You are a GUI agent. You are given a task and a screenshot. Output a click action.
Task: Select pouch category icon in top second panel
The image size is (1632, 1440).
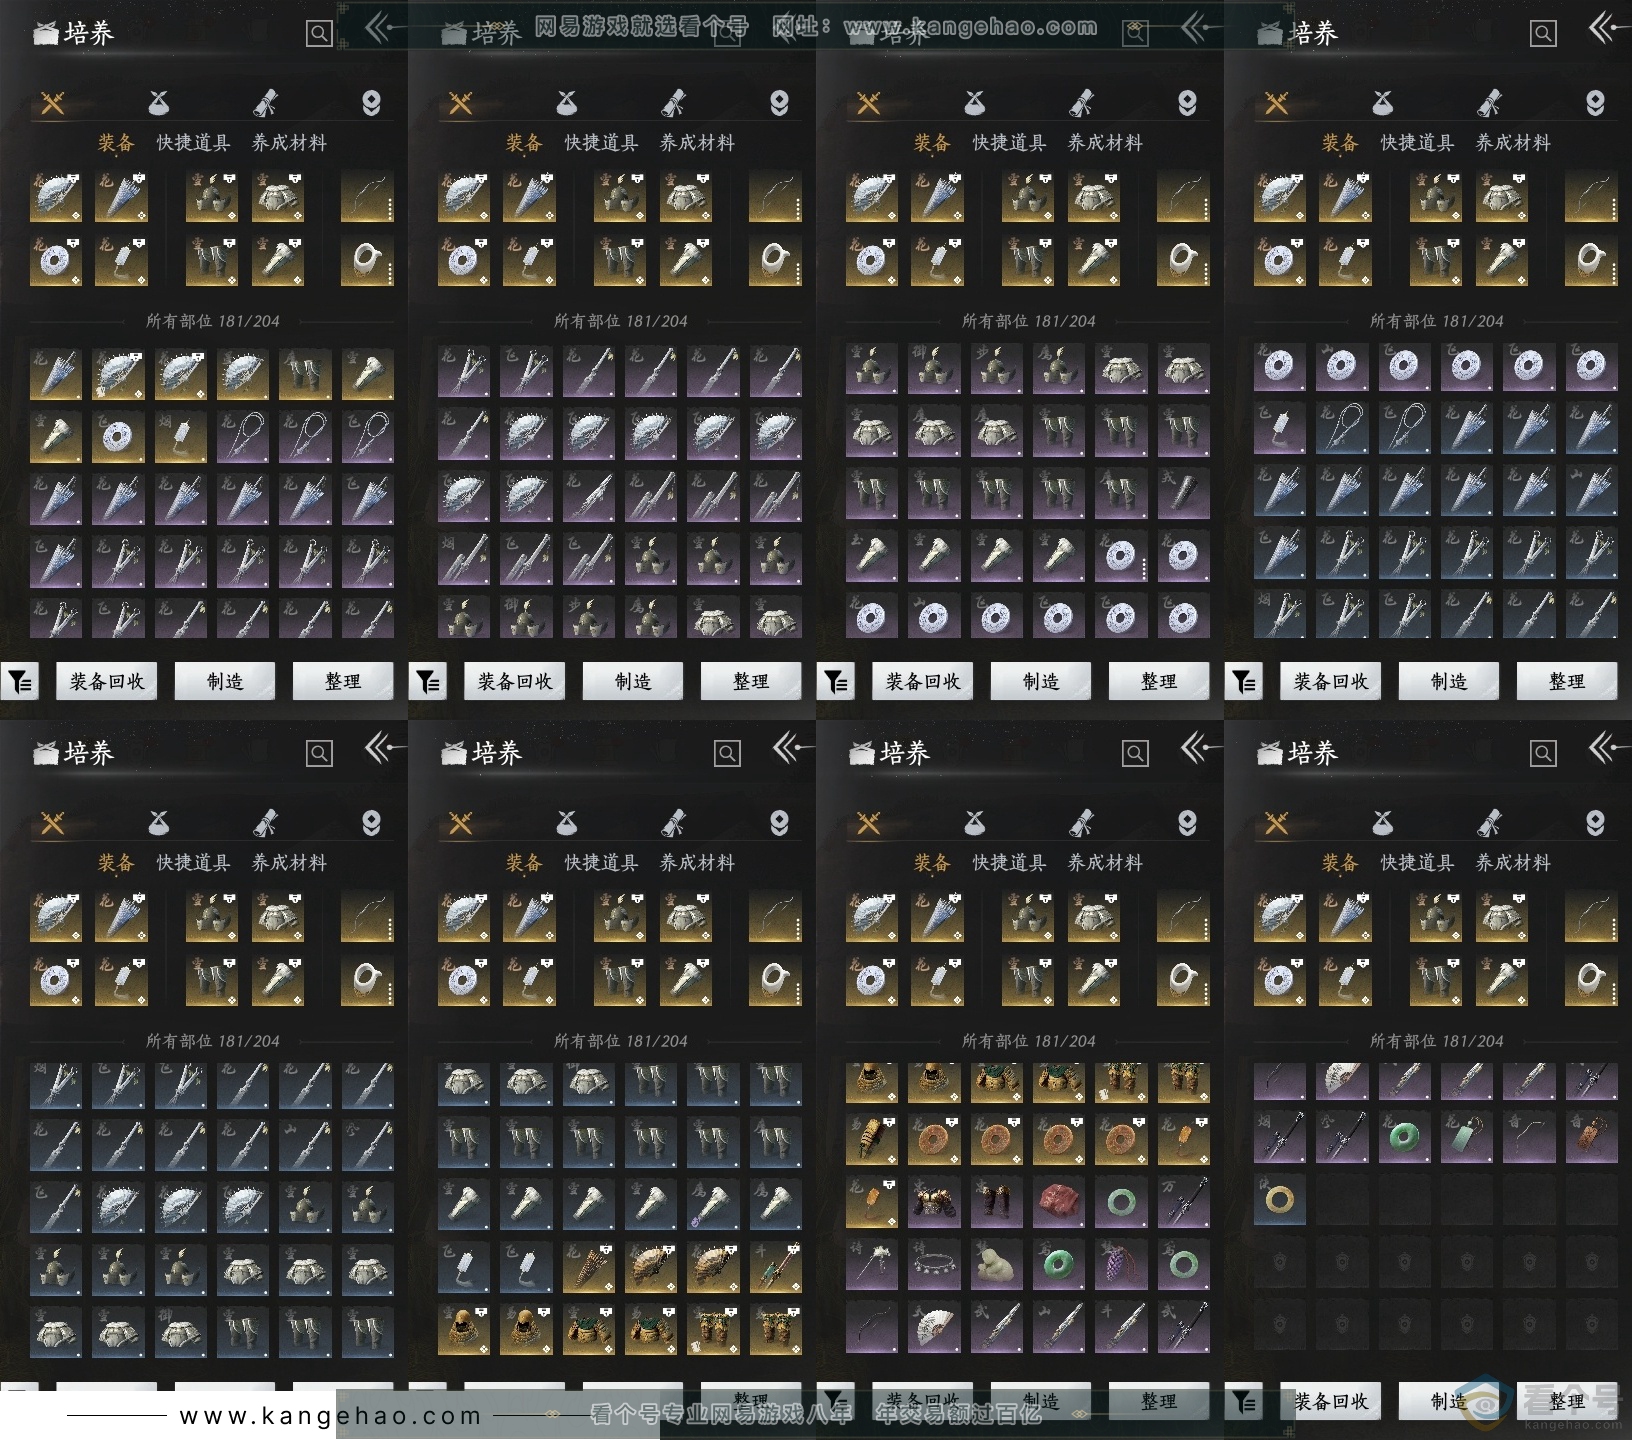(x=567, y=103)
